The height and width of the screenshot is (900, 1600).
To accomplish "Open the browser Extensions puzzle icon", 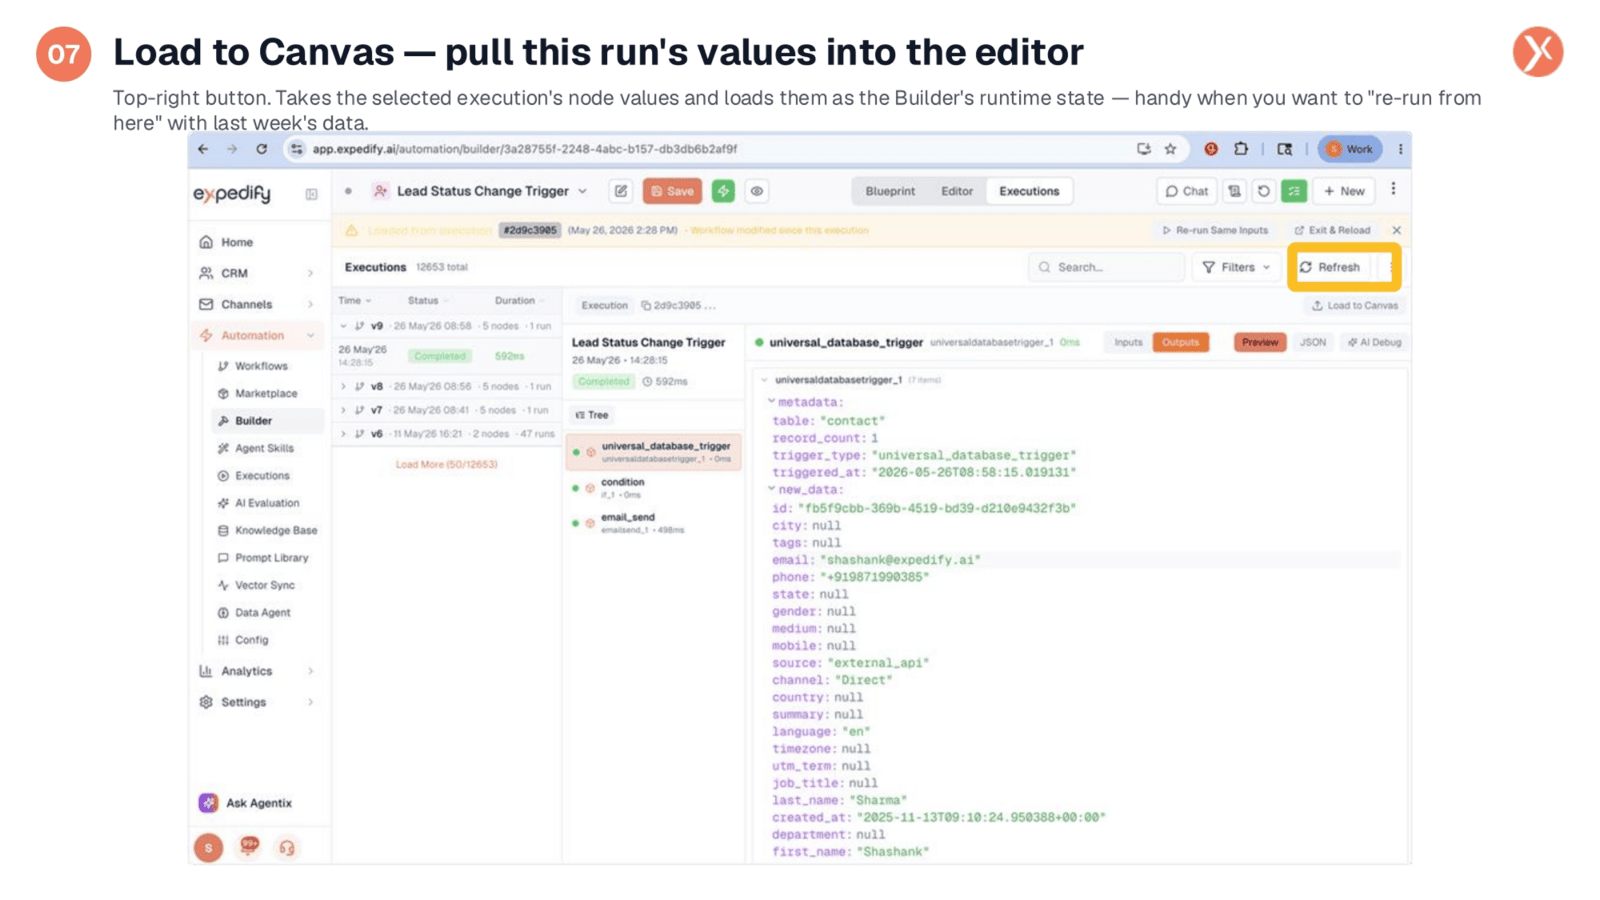I will (1241, 149).
